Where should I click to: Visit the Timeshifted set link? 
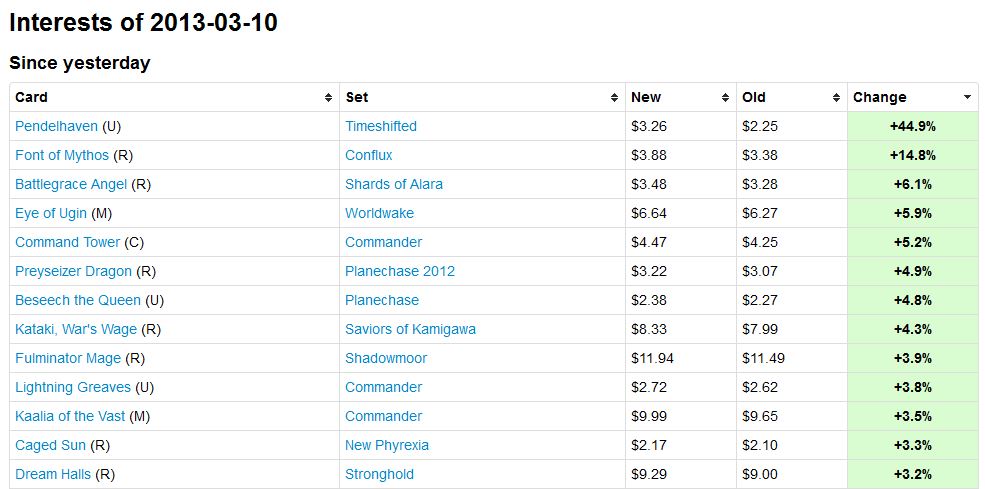point(381,126)
